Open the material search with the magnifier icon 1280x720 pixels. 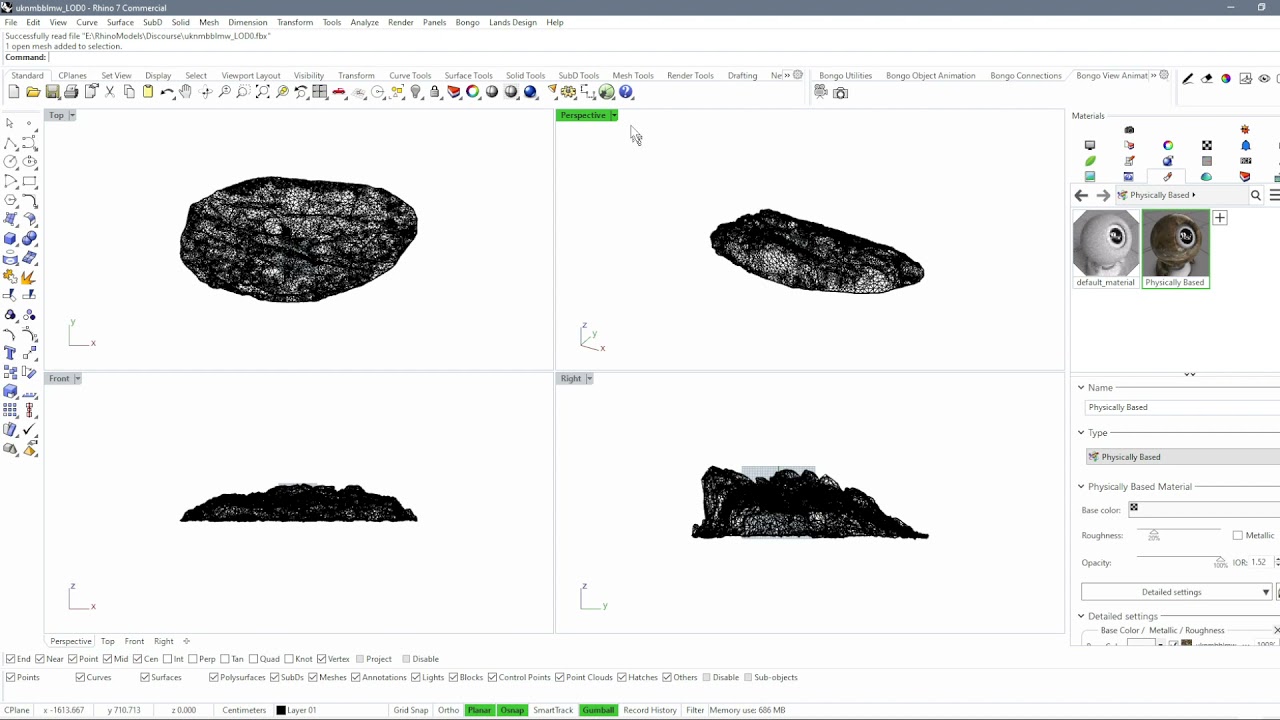point(1256,195)
